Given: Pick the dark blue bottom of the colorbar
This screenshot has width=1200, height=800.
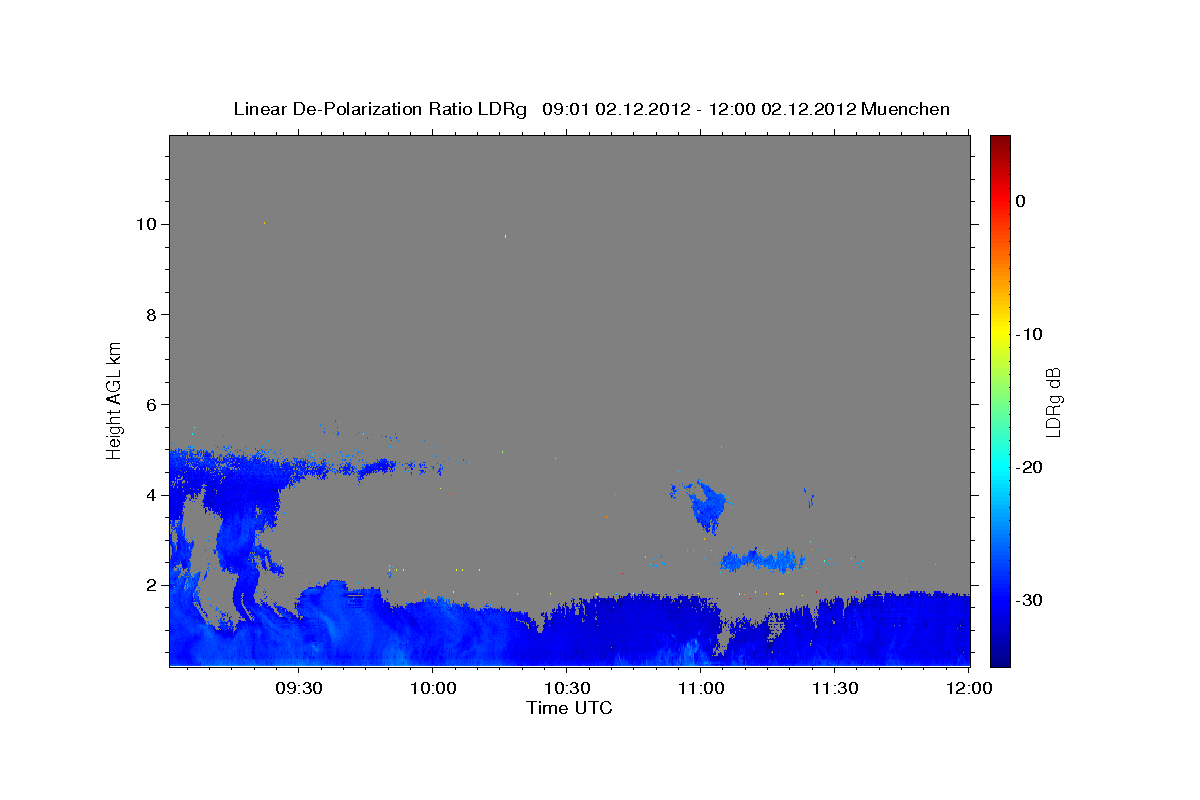Looking at the screenshot, I should pos(1000,658).
